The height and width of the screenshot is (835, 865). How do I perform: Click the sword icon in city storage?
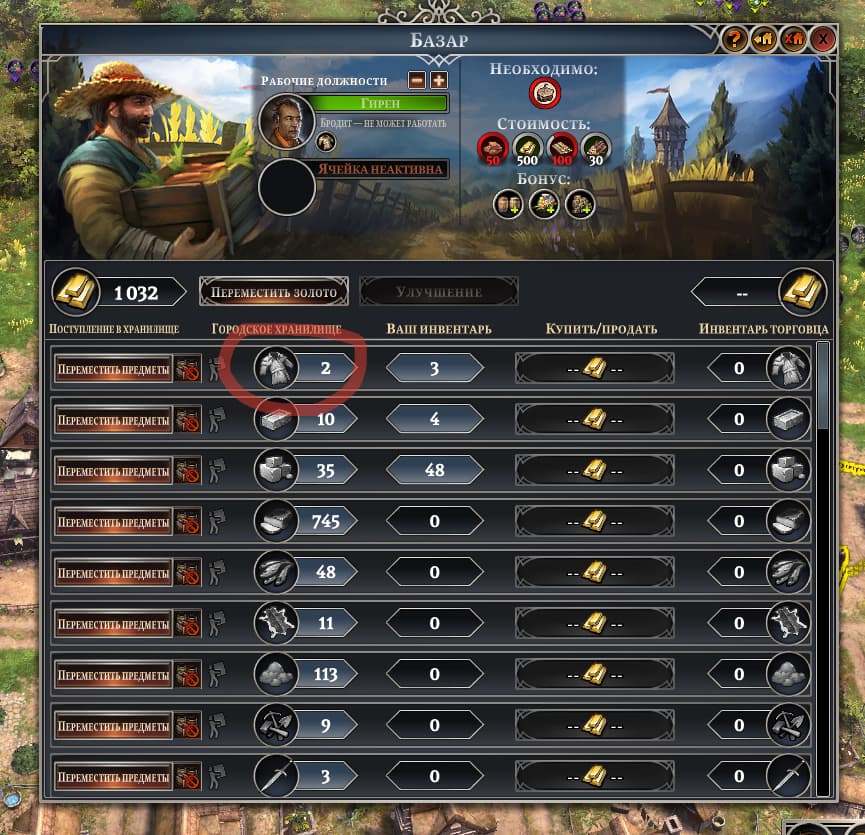click(x=276, y=776)
